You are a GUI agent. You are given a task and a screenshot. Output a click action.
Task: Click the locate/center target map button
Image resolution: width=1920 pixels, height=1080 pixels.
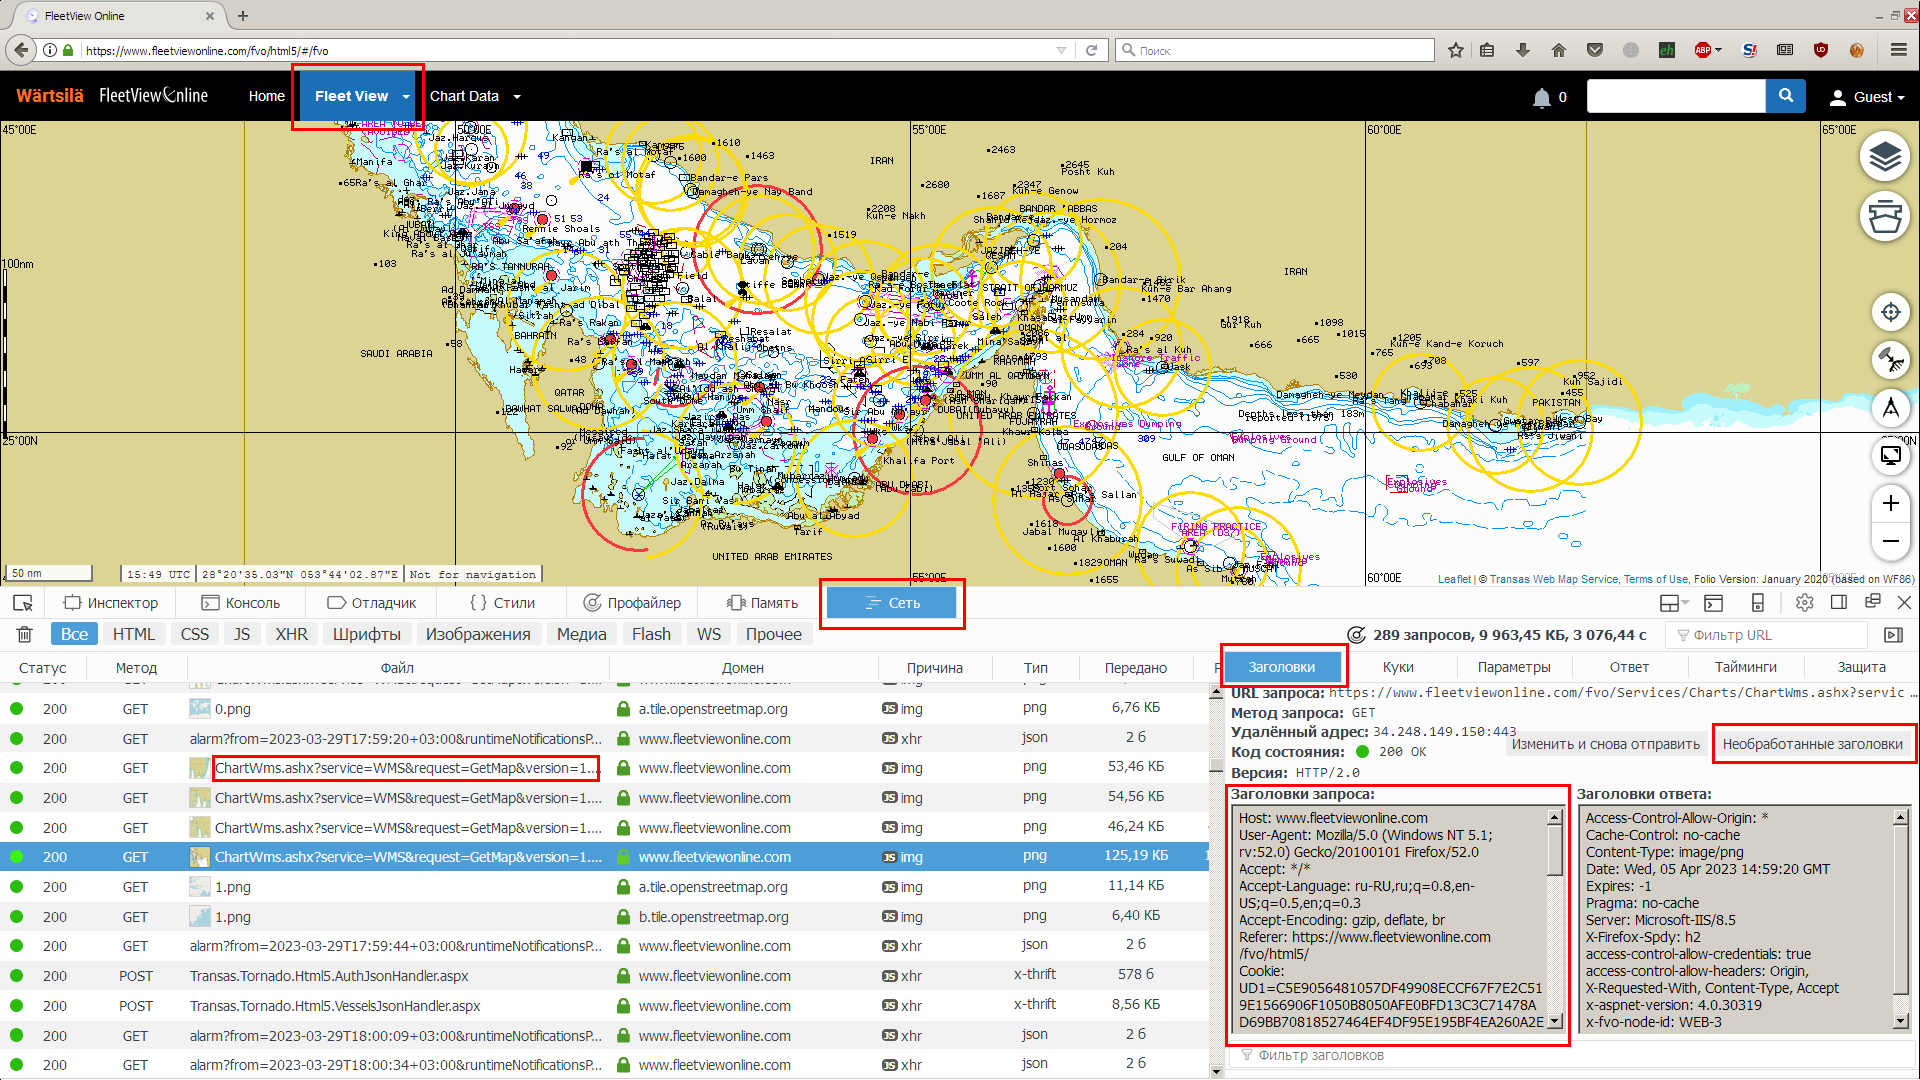click(1890, 312)
